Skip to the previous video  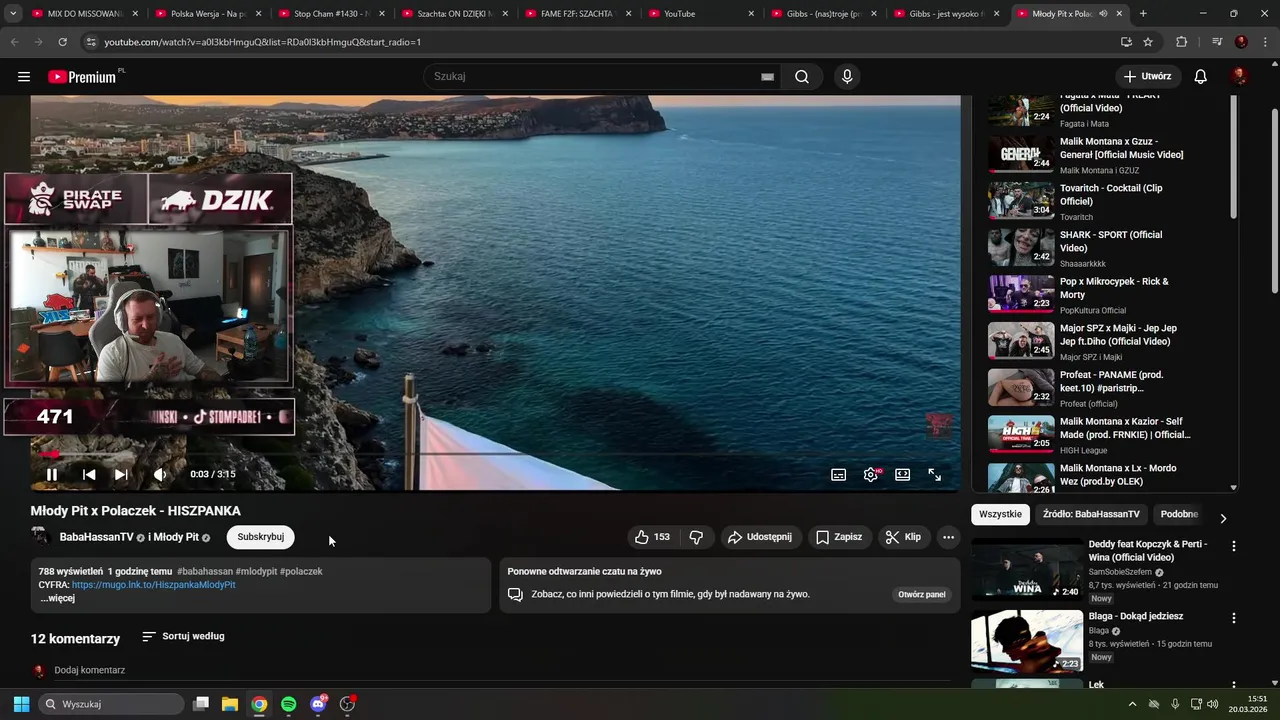(x=89, y=475)
